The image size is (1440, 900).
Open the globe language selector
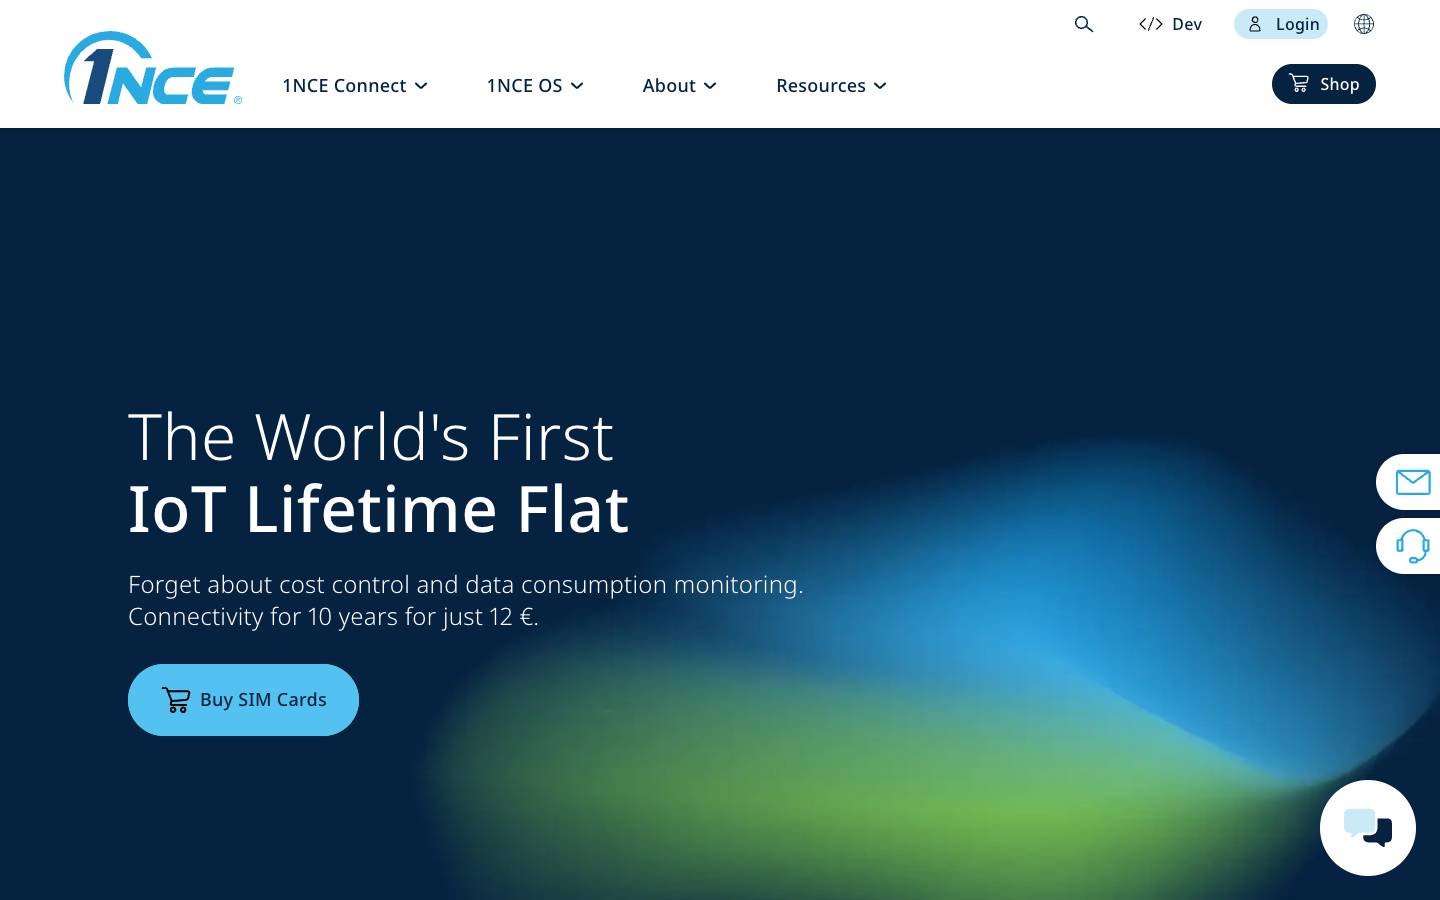click(x=1364, y=24)
